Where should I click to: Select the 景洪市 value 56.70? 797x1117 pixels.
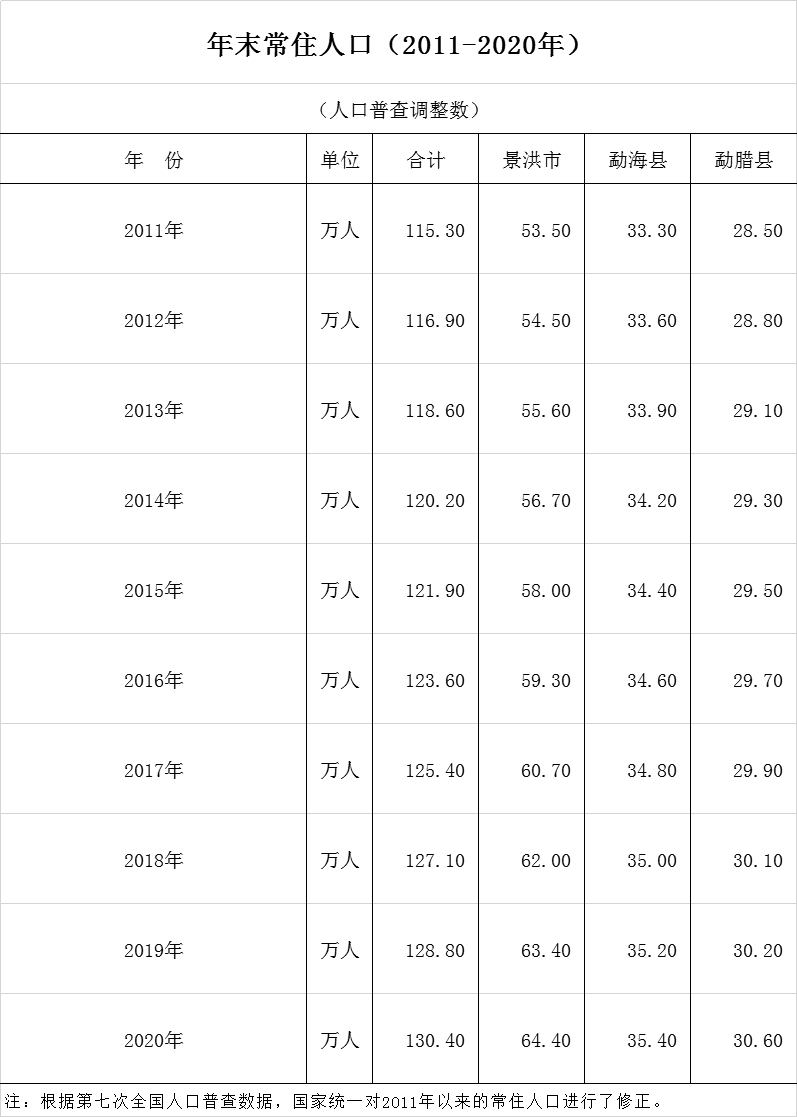pos(546,501)
